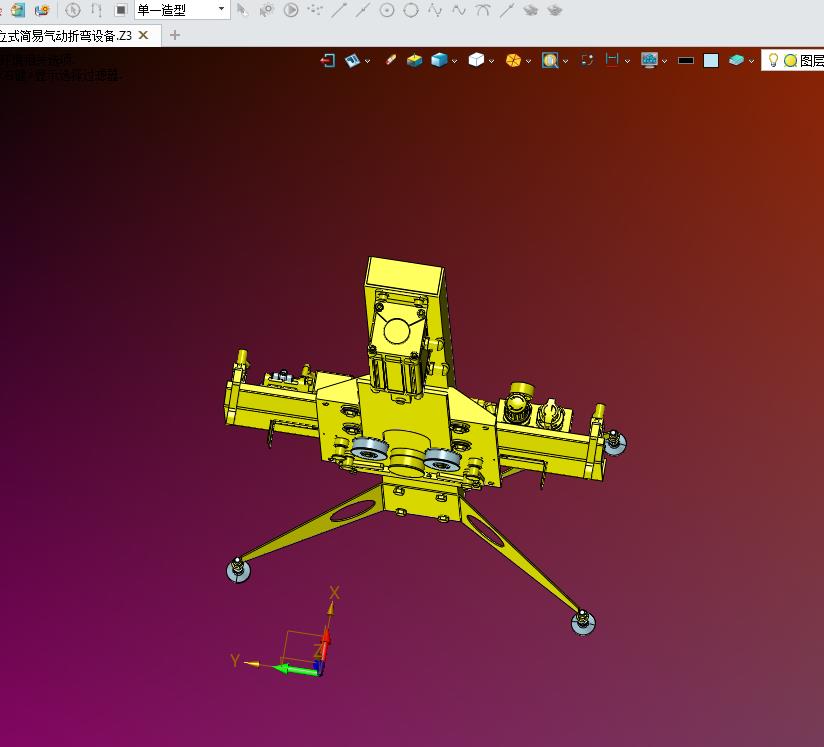The height and width of the screenshot is (747, 824).
Task: Click the orange pie-shaped section icon
Action: 513,61
